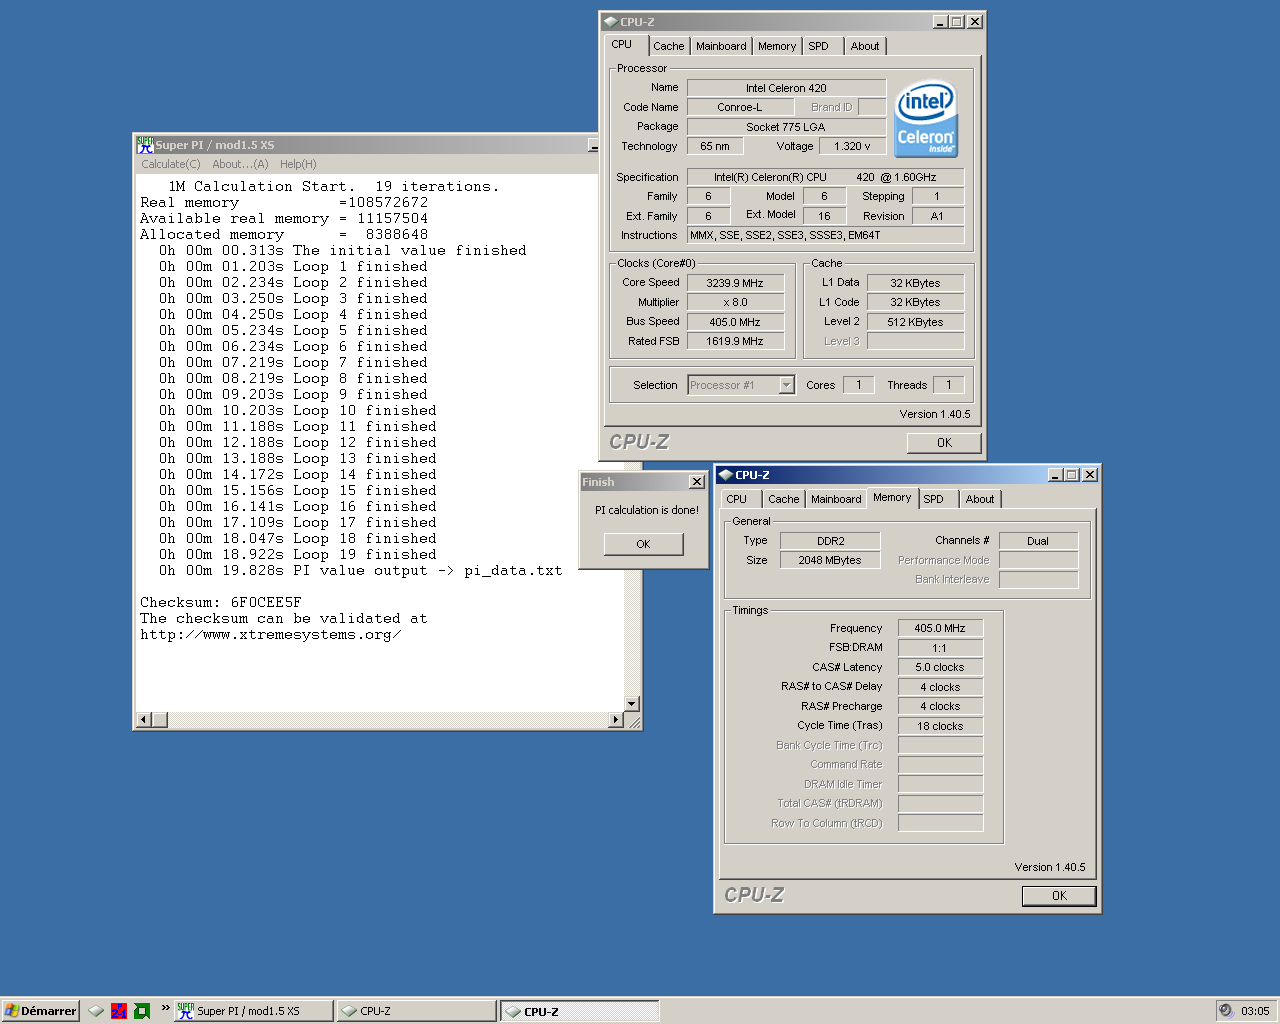Image resolution: width=1280 pixels, height=1024 pixels.
Task: Click the memory Size 2048 MBytes field
Action: pyautogui.click(x=830, y=560)
